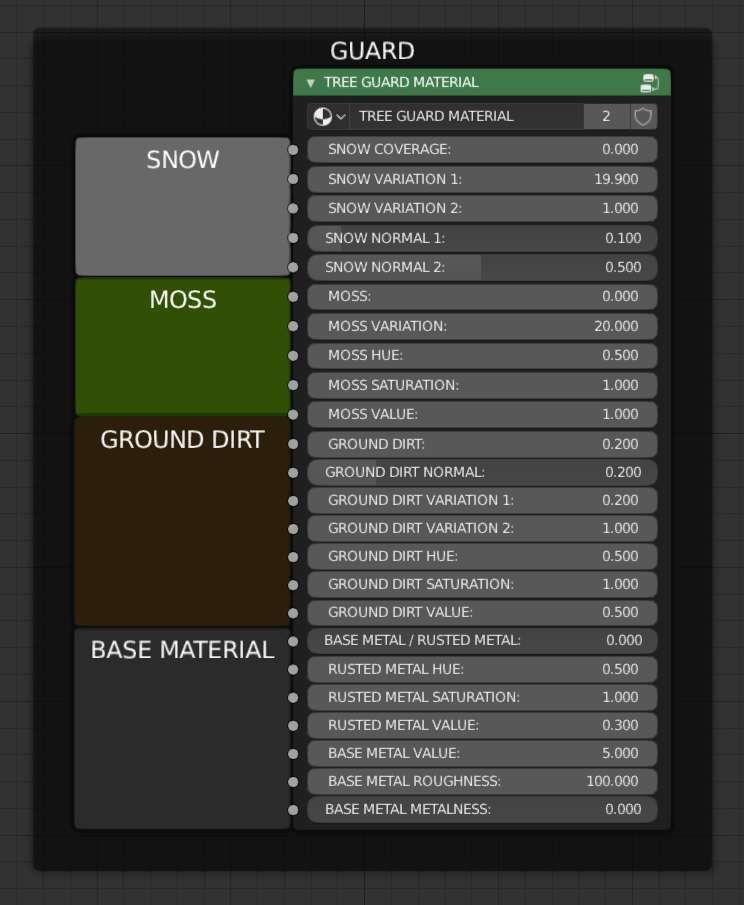Screen dimensions: 744x905
Task: Collapse the TREE GUARD MATERIAL node triangle
Action: (x=311, y=83)
